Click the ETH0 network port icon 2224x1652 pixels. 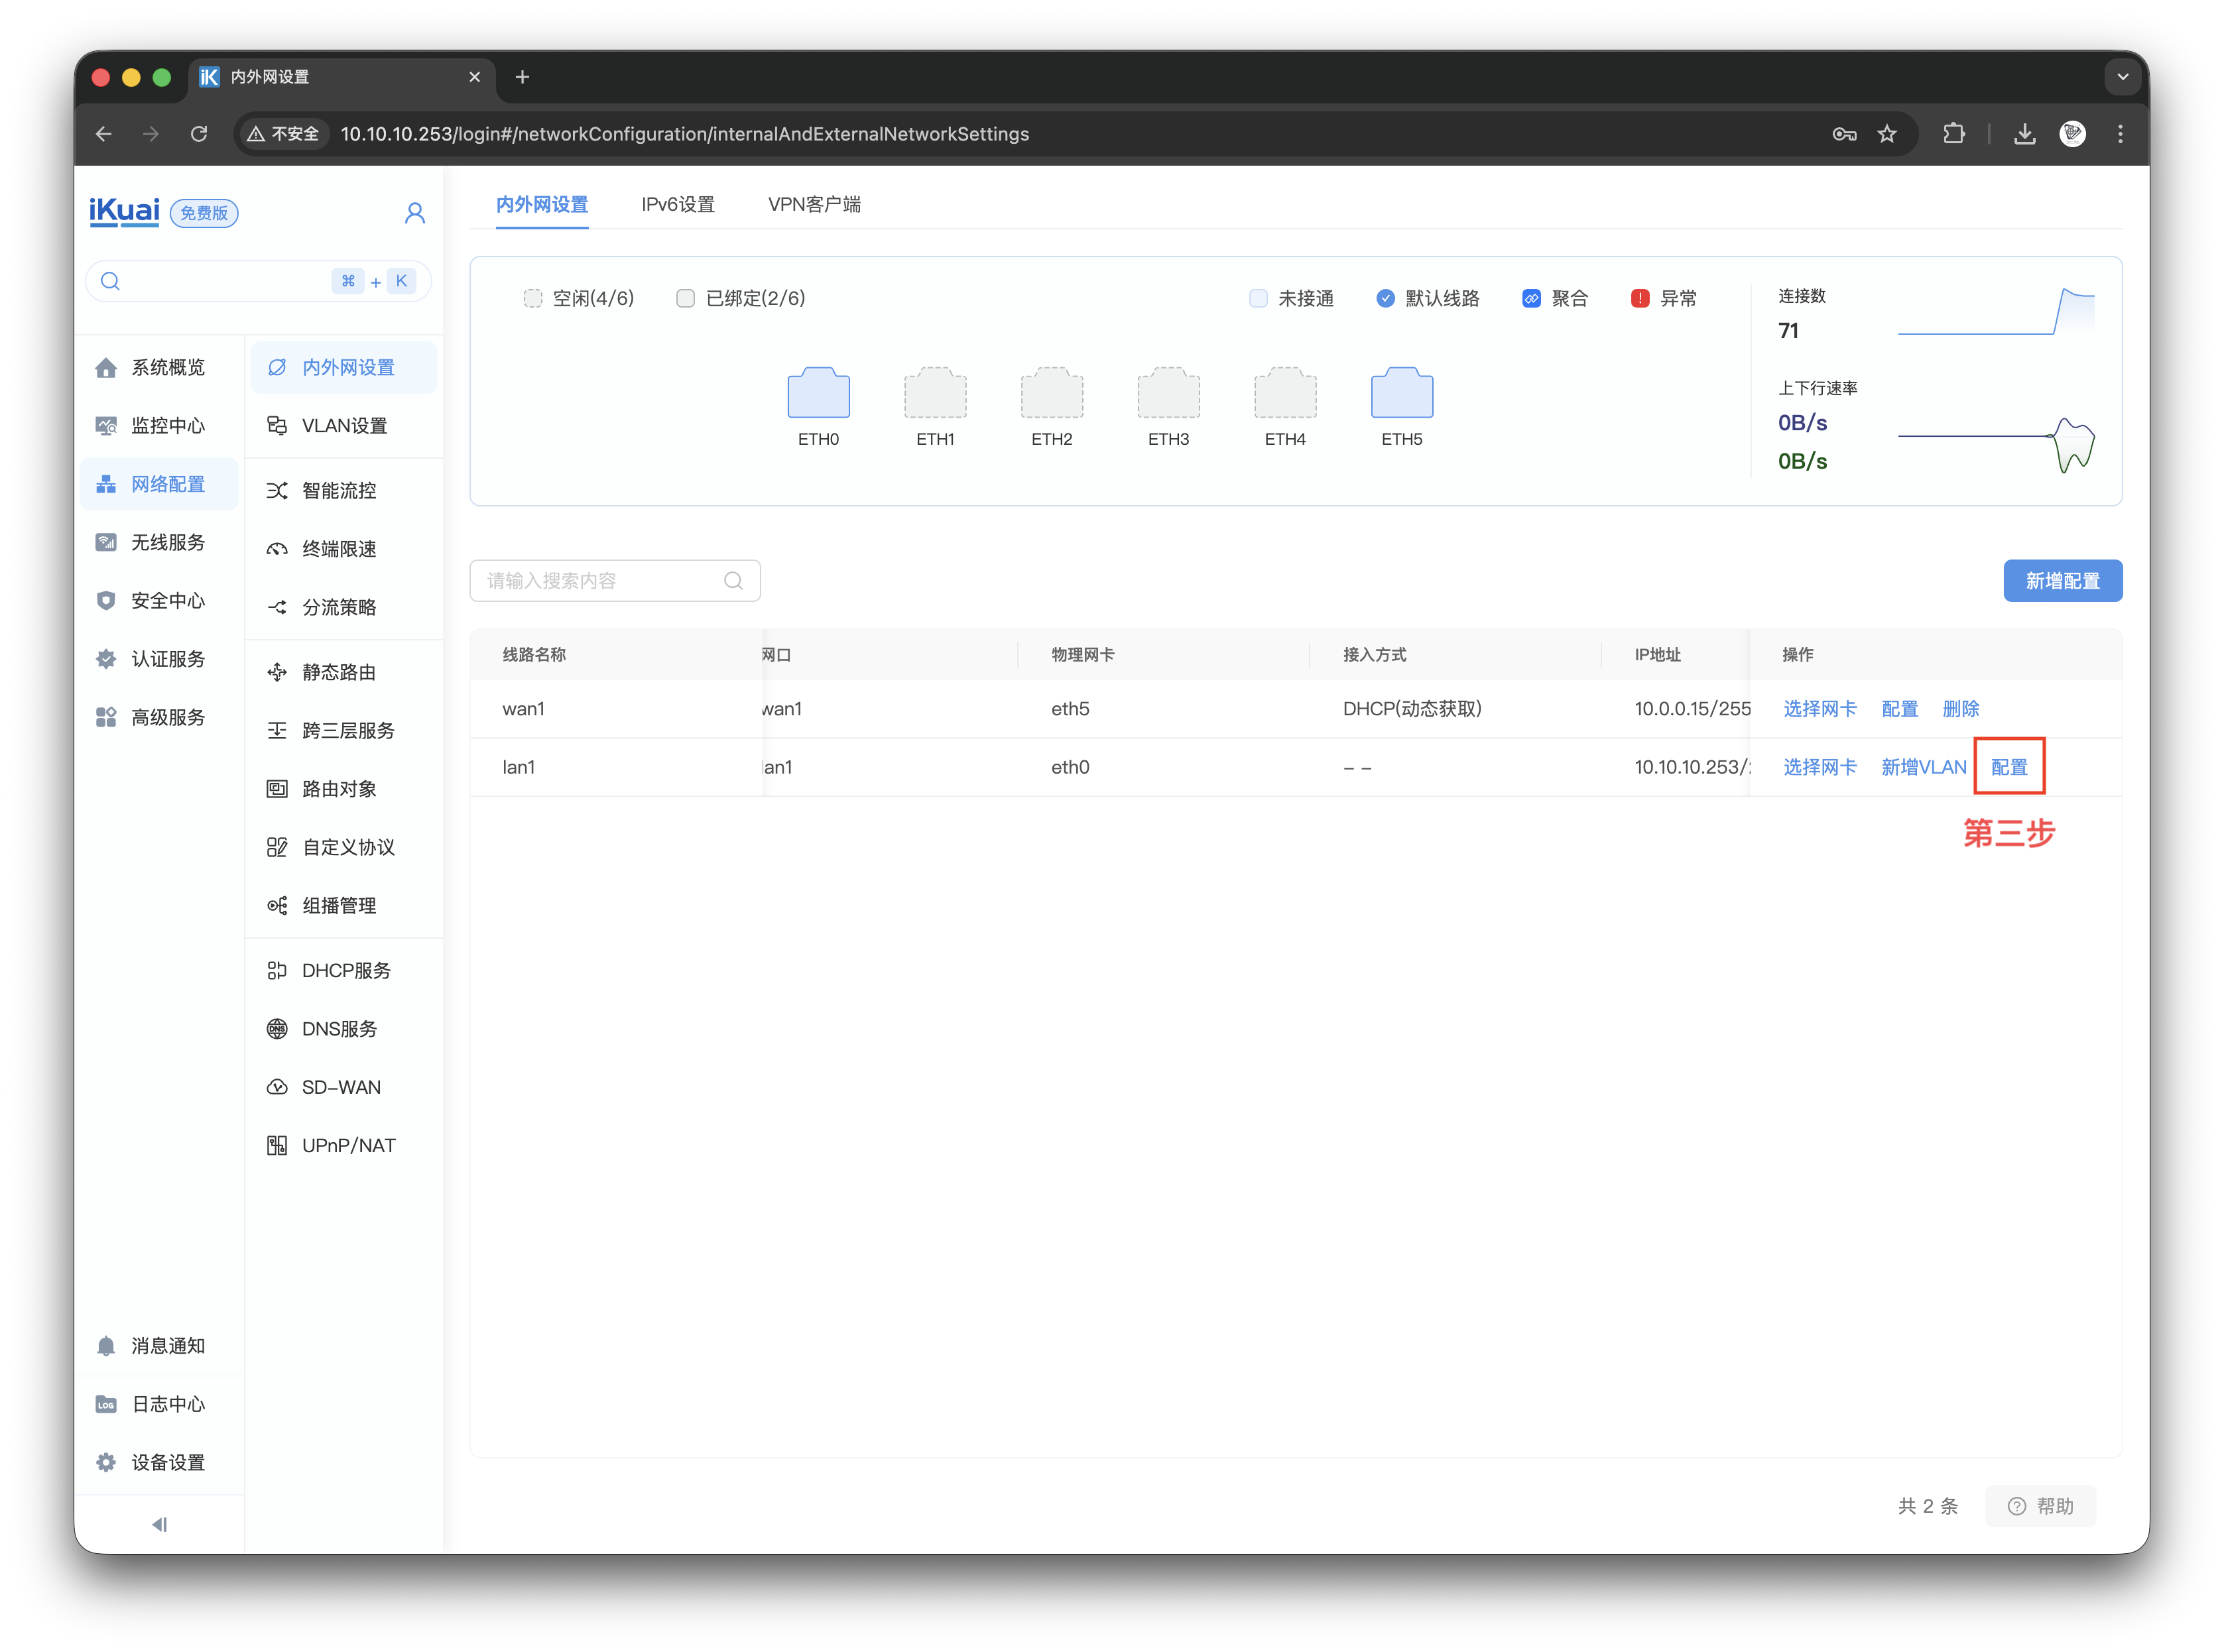818,393
